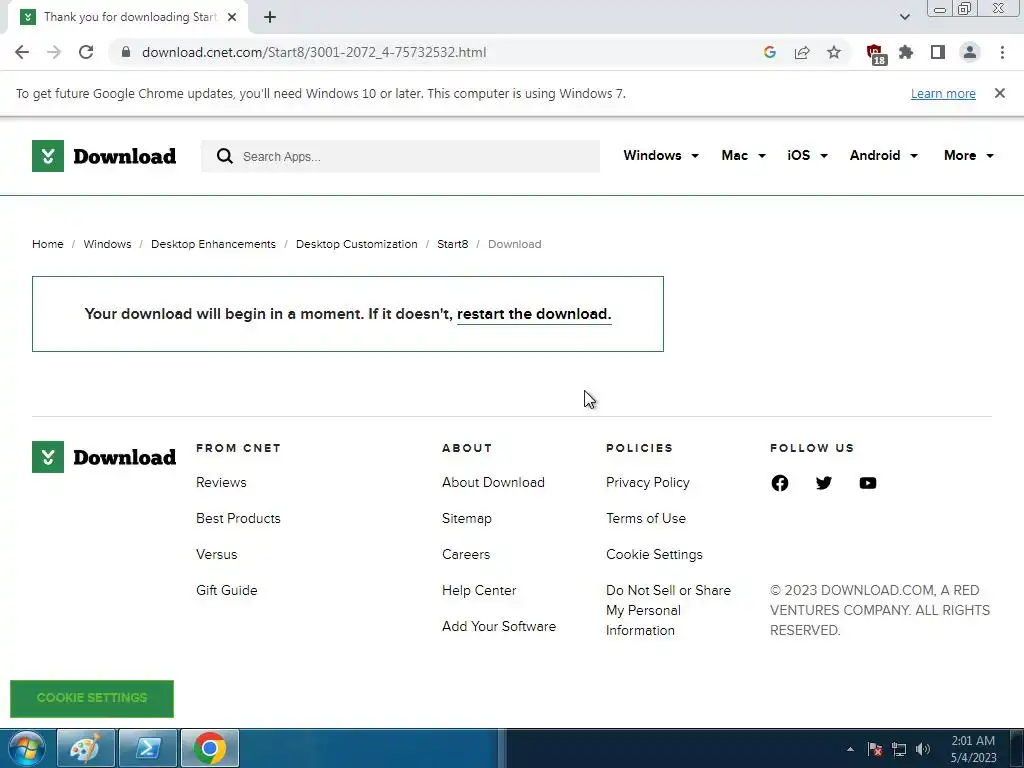The width and height of the screenshot is (1024, 768).
Task: Open the red shield extension icon
Action: (x=876, y=54)
